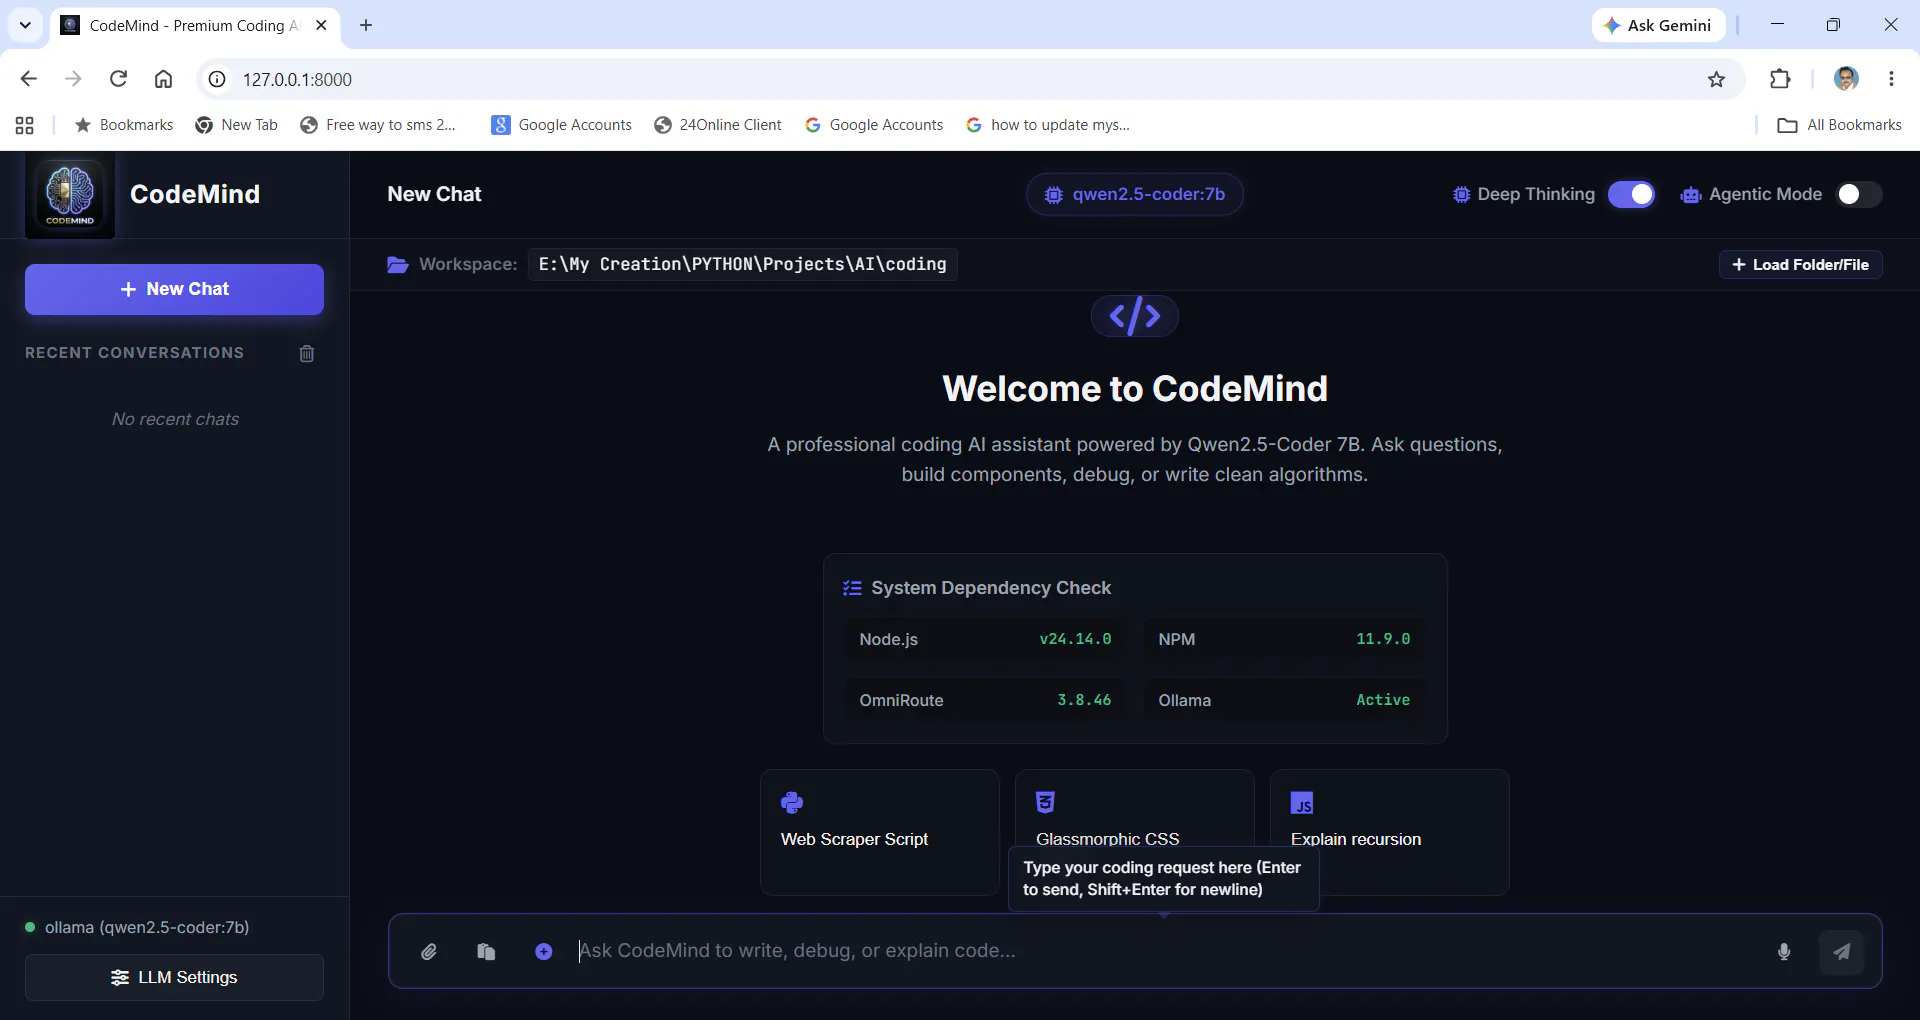The image size is (1920, 1020).
Task: Click the Agentic Mode robot icon
Action: [x=1691, y=195]
